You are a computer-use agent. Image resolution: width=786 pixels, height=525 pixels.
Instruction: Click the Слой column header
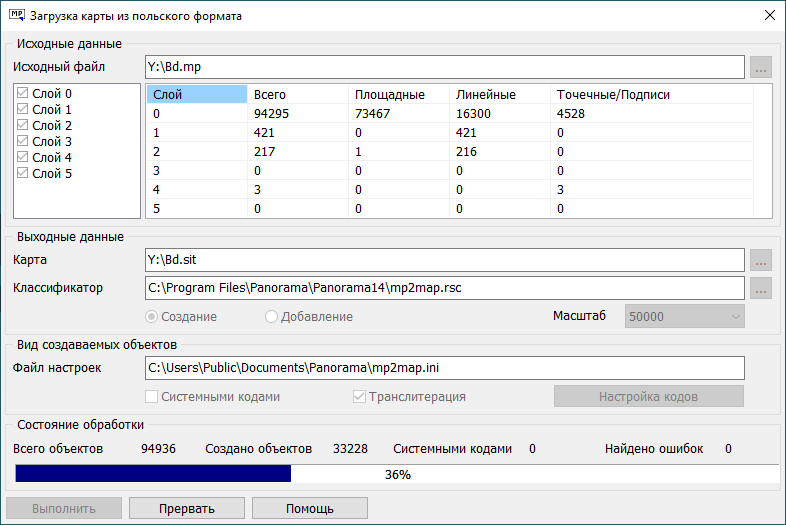[x=196, y=95]
